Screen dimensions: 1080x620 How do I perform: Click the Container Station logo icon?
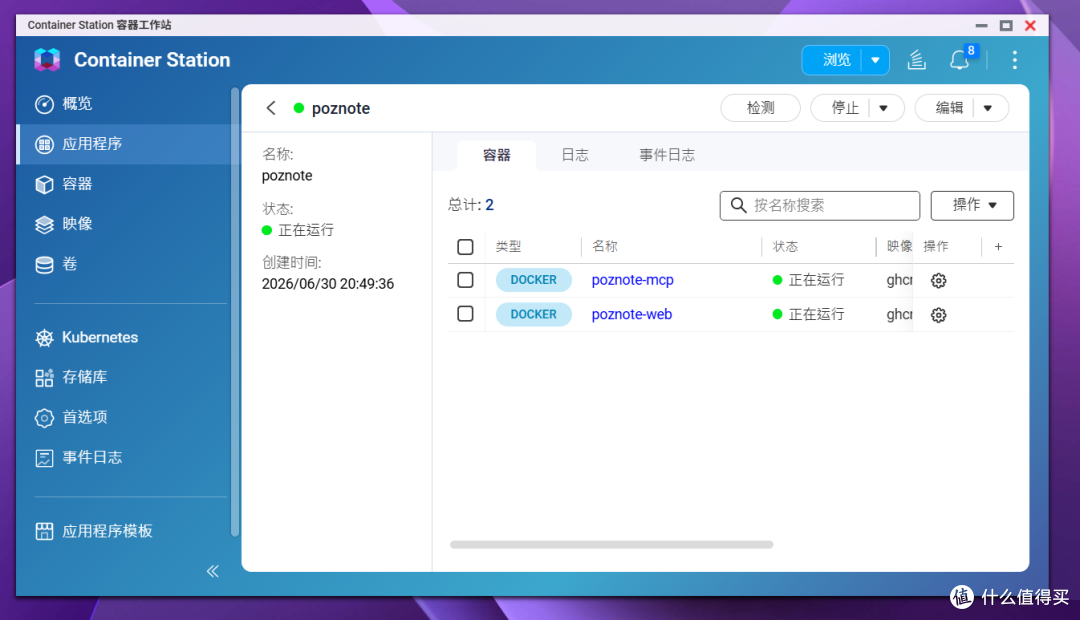48,60
